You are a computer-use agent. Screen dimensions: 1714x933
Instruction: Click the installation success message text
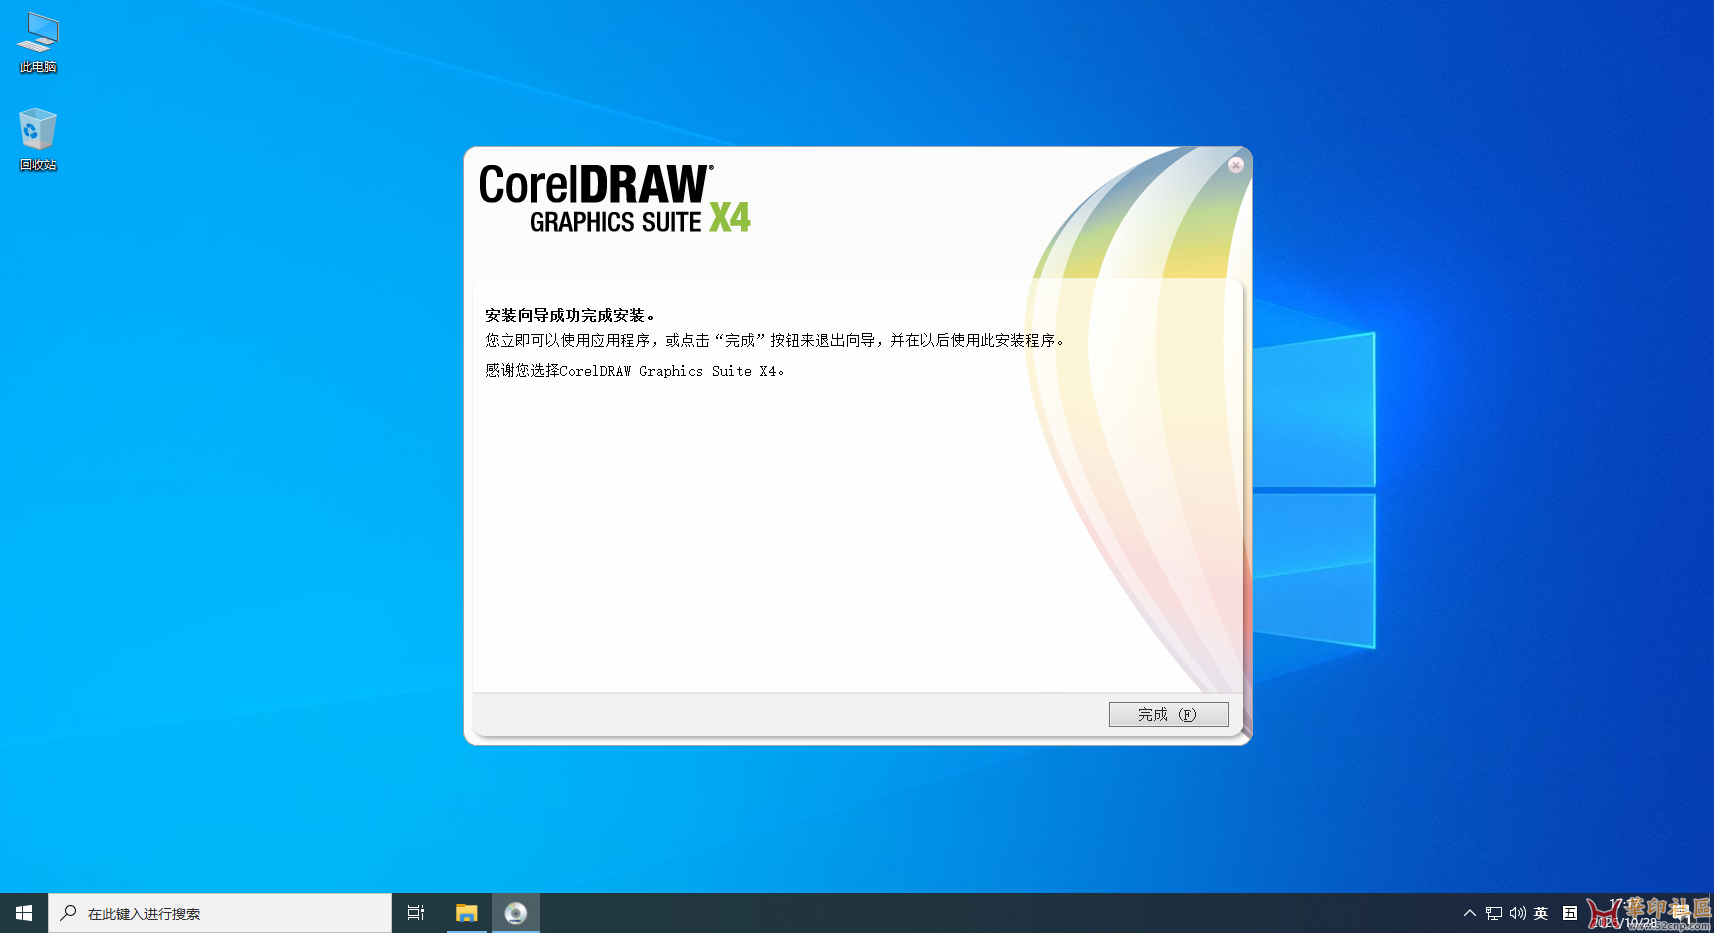(x=570, y=315)
